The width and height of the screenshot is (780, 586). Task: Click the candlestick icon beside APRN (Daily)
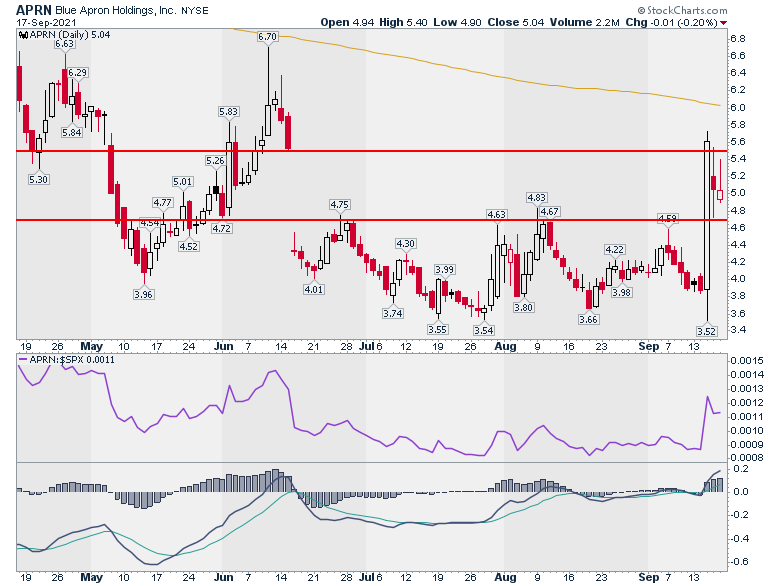23,35
